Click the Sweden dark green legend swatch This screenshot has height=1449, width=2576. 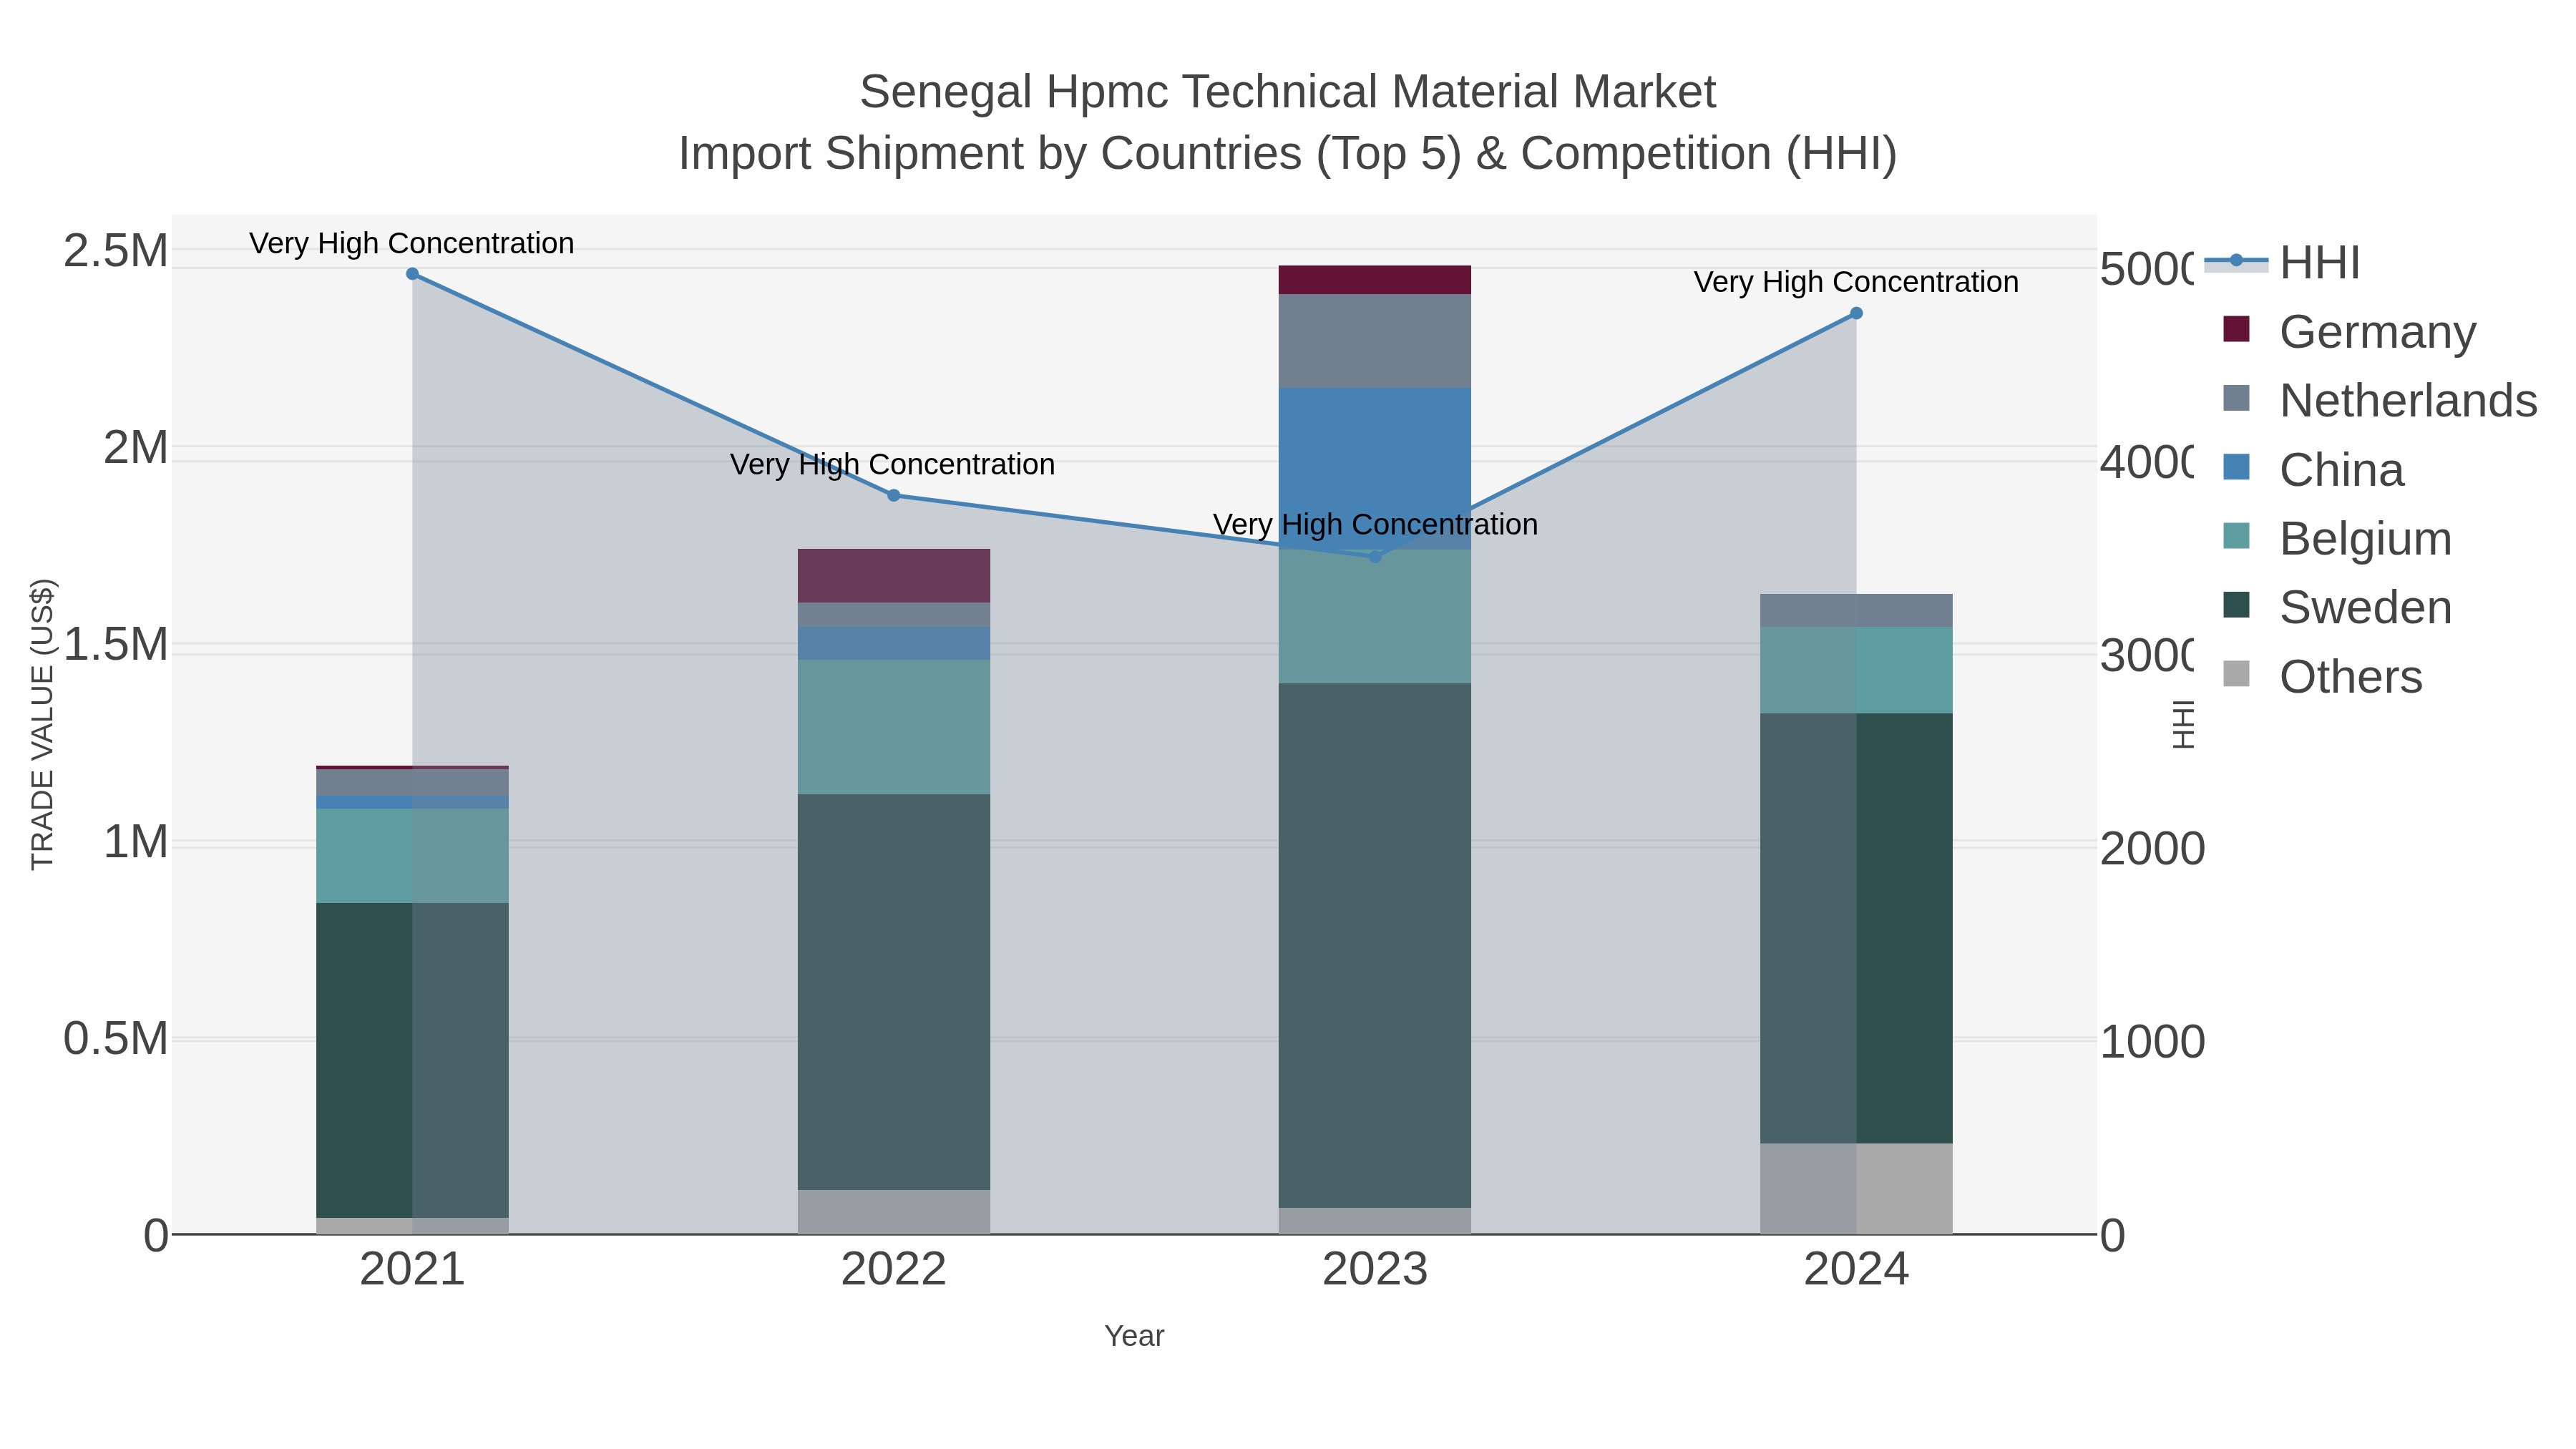(x=2236, y=605)
